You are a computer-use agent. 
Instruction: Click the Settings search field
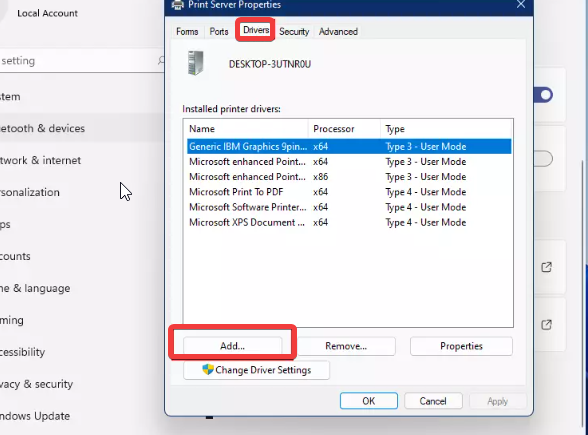(x=81, y=60)
